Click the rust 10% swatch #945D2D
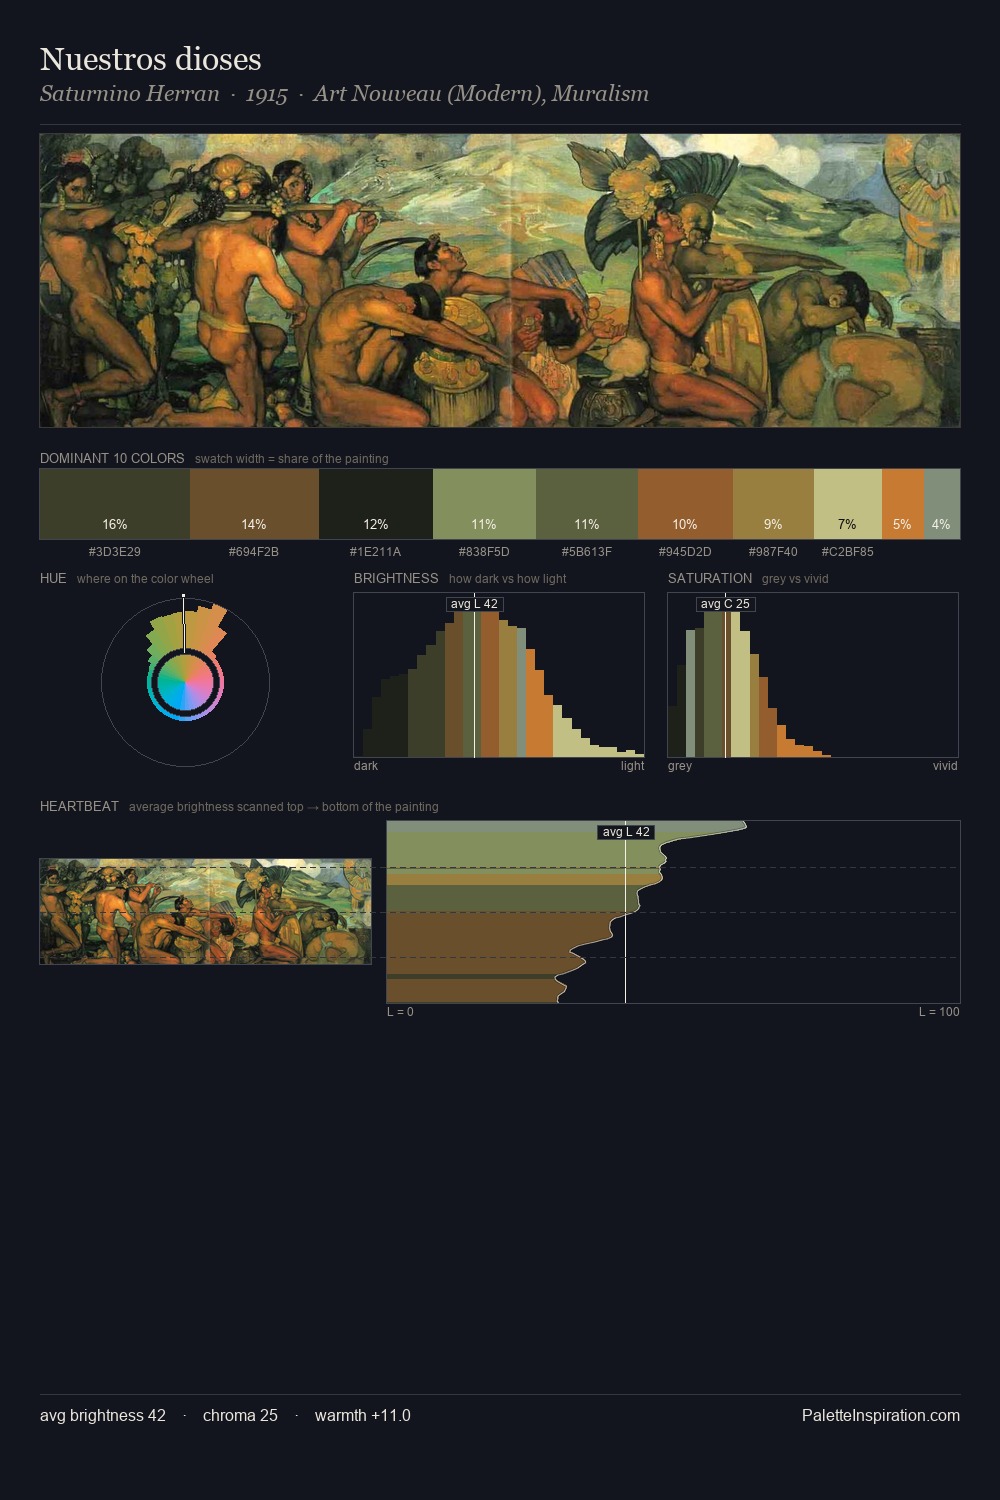This screenshot has height=1500, width=1000. 685,504
